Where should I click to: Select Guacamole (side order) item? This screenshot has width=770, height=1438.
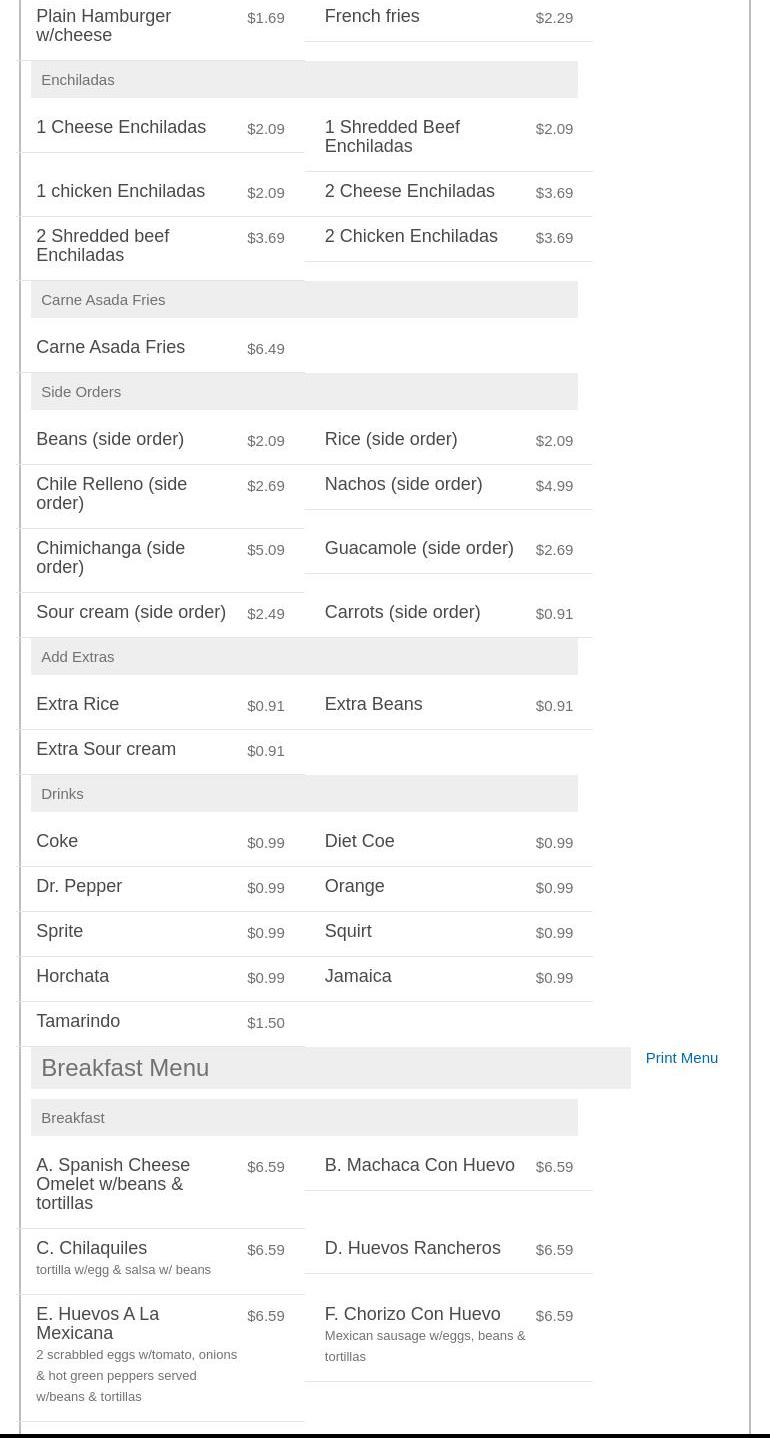pyautogui.click(x=419, y=549)
